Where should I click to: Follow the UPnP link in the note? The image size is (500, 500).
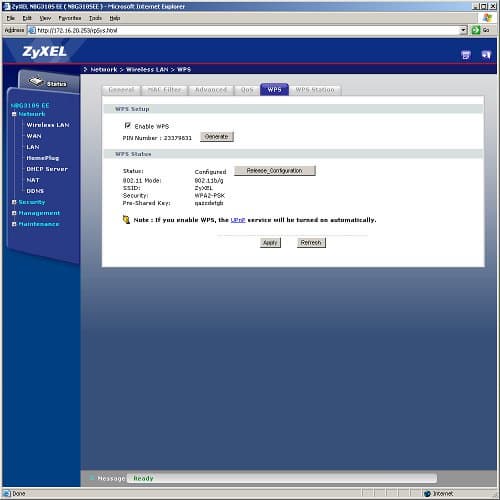(x=238, y=220)
